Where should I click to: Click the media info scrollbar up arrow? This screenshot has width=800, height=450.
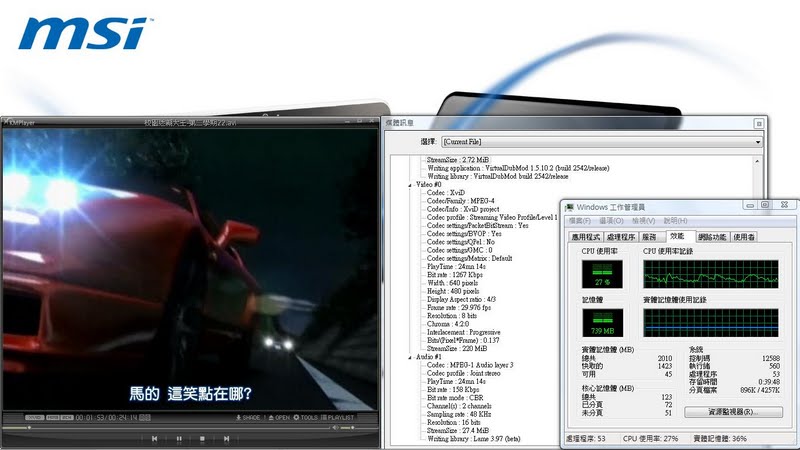click(757, 161)
